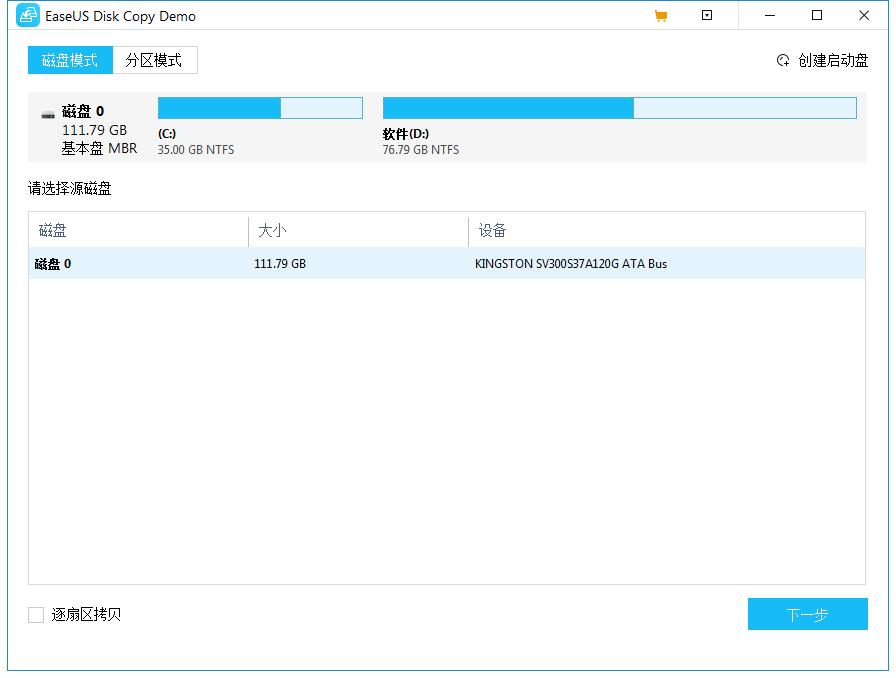This screenshot has width=896, height=678.
Task: Sort by the 大小 column header
Action: (x=358, y=231)
